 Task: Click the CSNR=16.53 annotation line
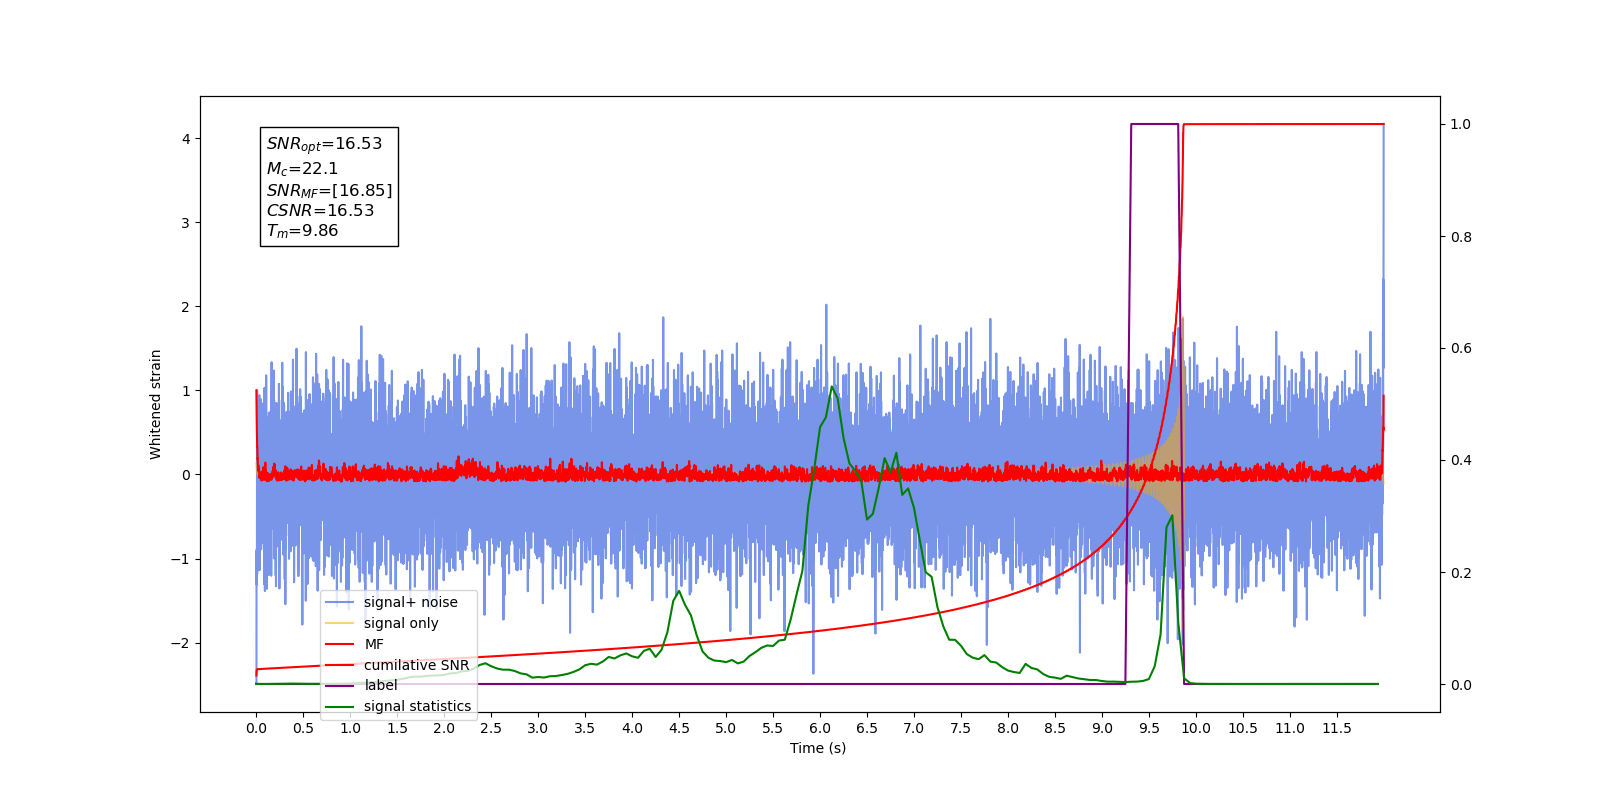[320, 210]
